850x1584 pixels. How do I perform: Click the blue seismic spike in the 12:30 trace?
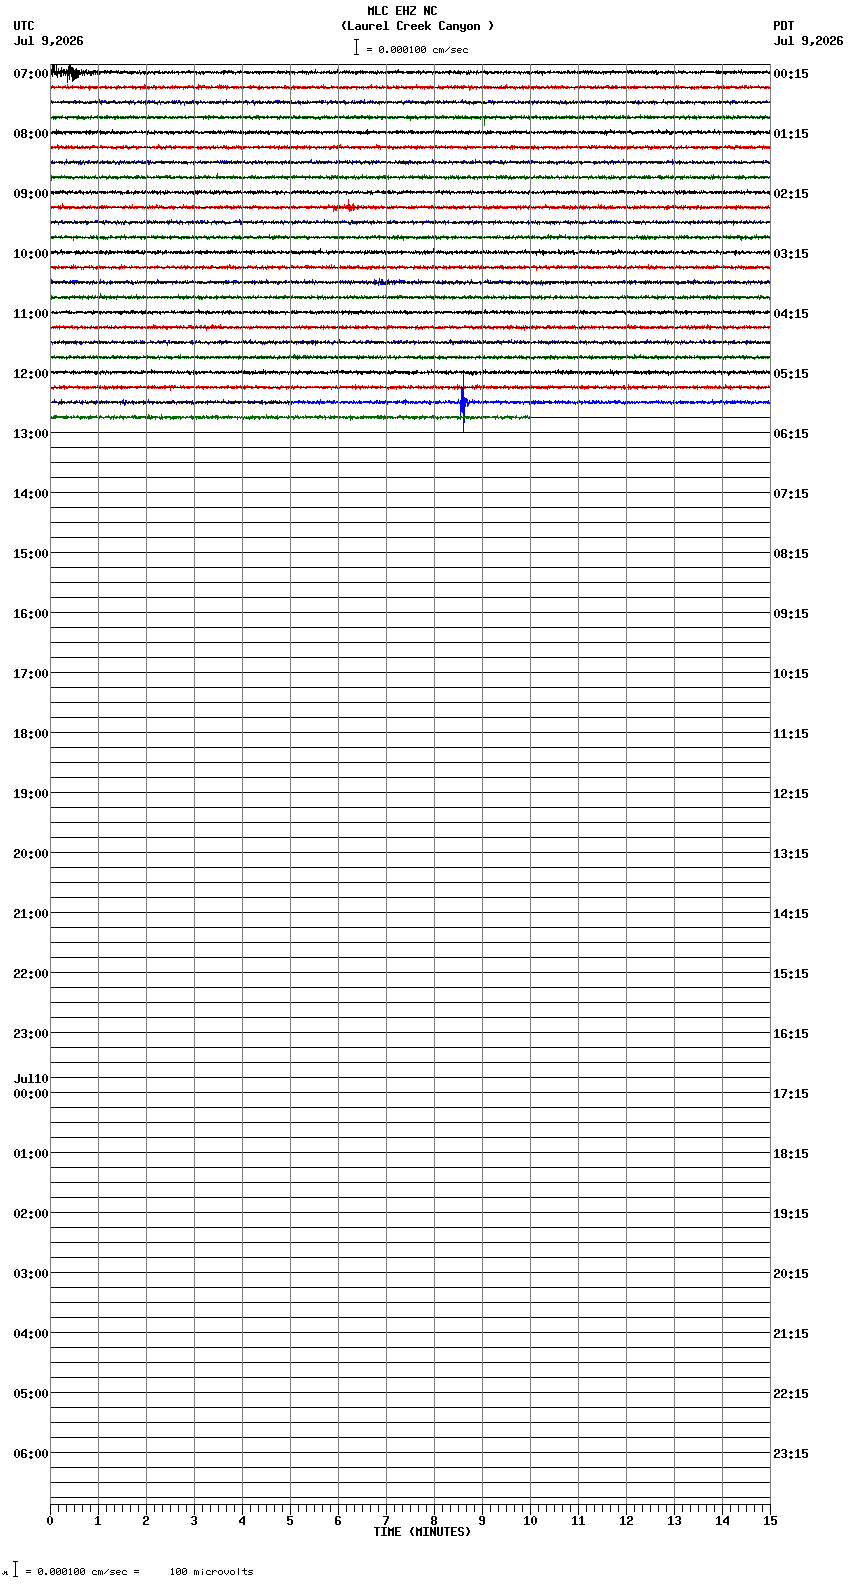coord(463,403)
